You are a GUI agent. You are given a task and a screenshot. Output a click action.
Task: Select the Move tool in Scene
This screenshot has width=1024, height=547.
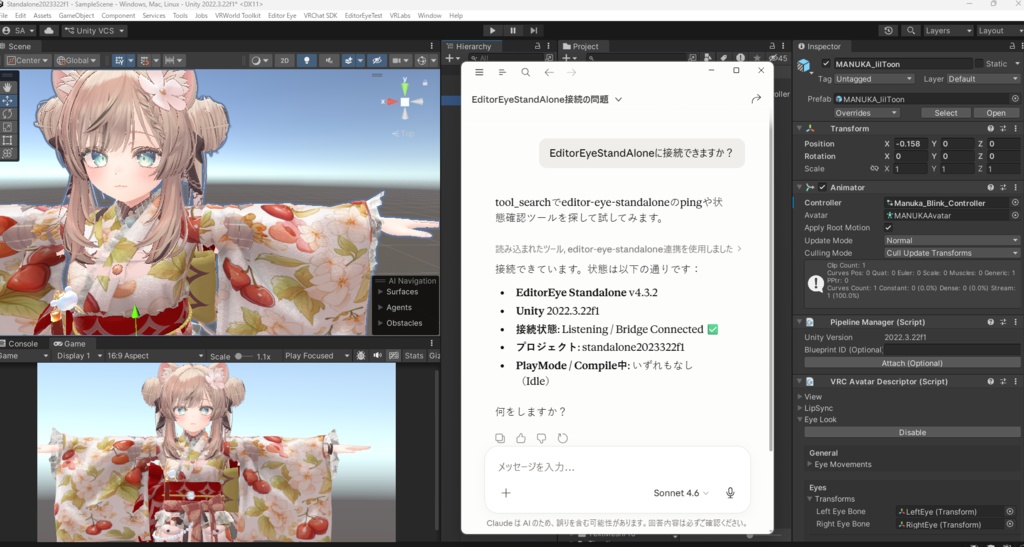(x=8, y=101)
